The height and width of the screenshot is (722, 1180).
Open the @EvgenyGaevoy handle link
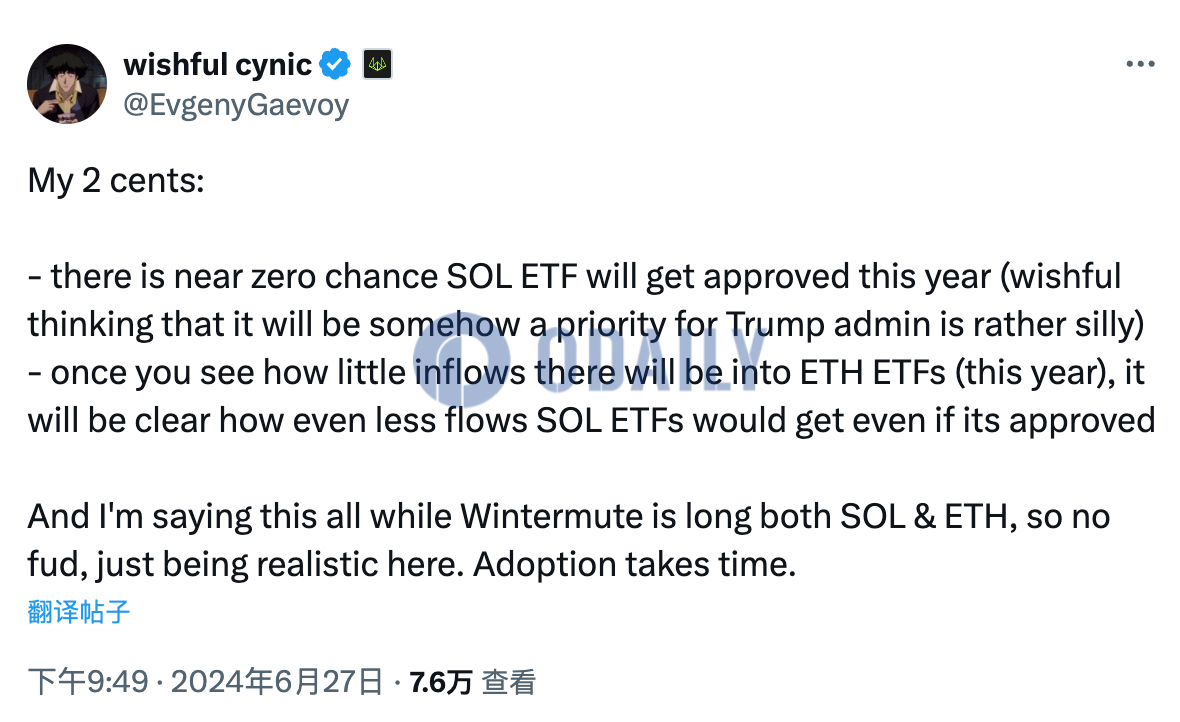[x=236, y=105]
